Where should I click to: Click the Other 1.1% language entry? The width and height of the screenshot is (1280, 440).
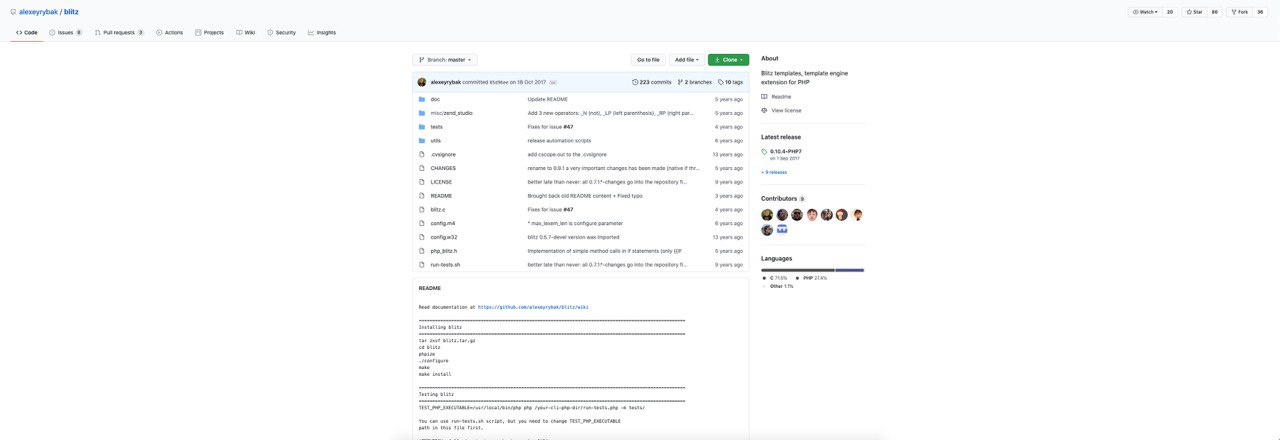[x=778, y=286]
